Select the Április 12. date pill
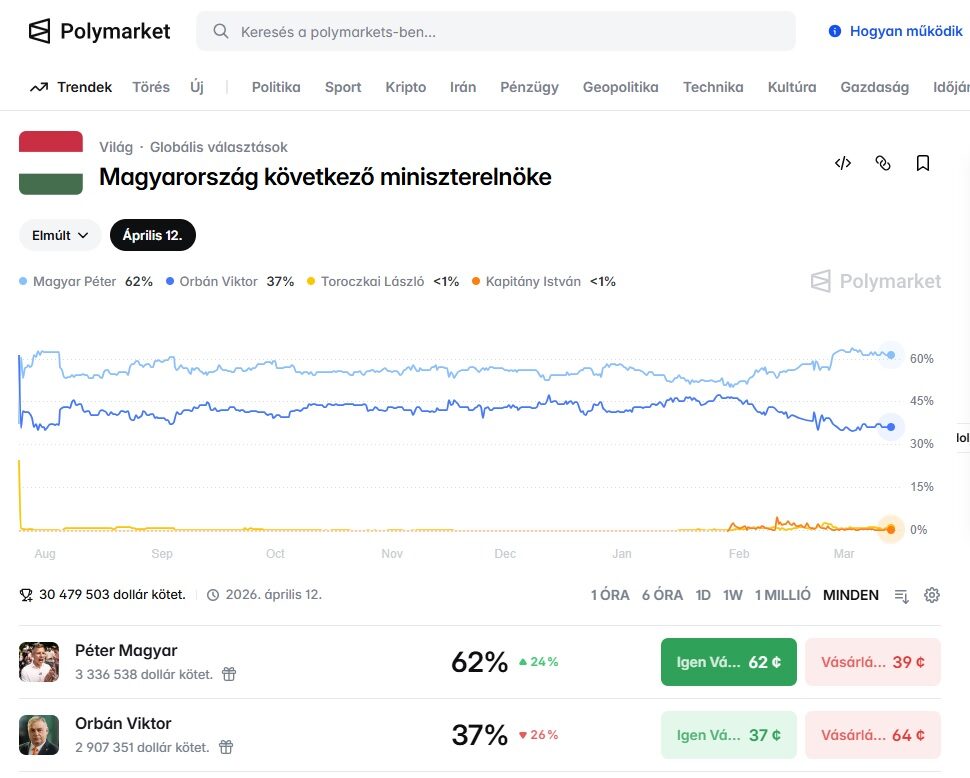This screenshot has height=778, width=970. [153, 235]
